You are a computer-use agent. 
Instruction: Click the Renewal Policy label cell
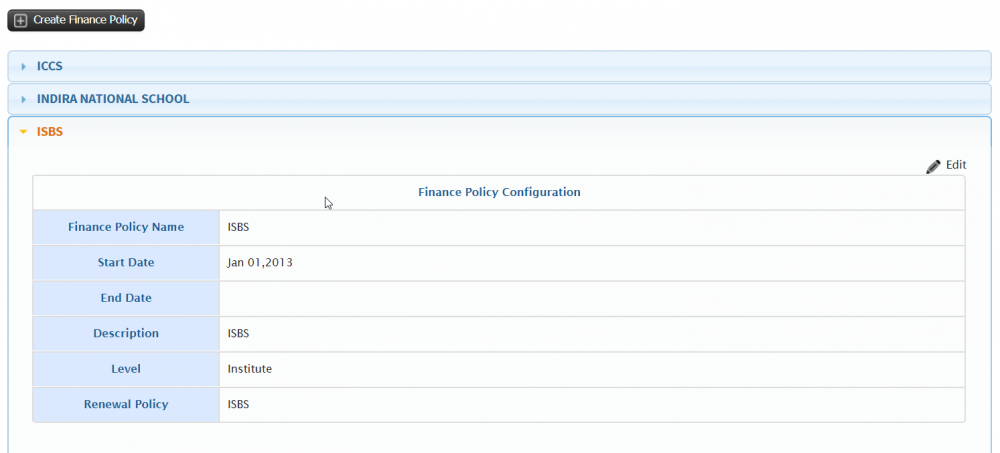[126, 405]
